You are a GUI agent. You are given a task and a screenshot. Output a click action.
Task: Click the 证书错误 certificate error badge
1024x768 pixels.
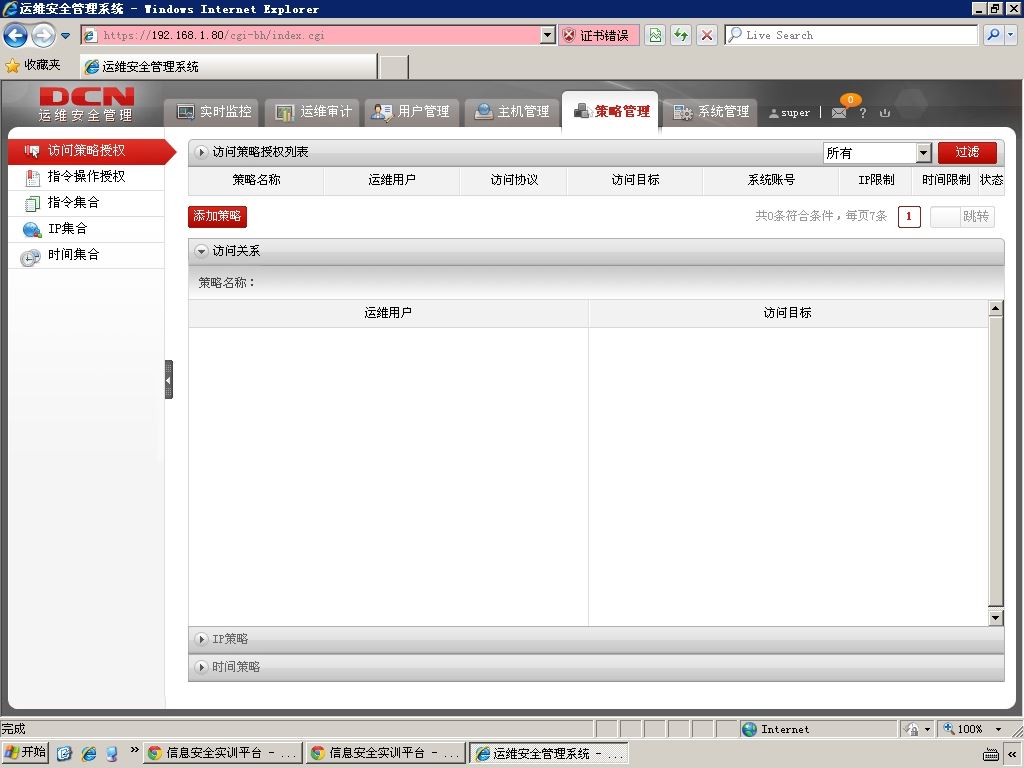(598, 35)
